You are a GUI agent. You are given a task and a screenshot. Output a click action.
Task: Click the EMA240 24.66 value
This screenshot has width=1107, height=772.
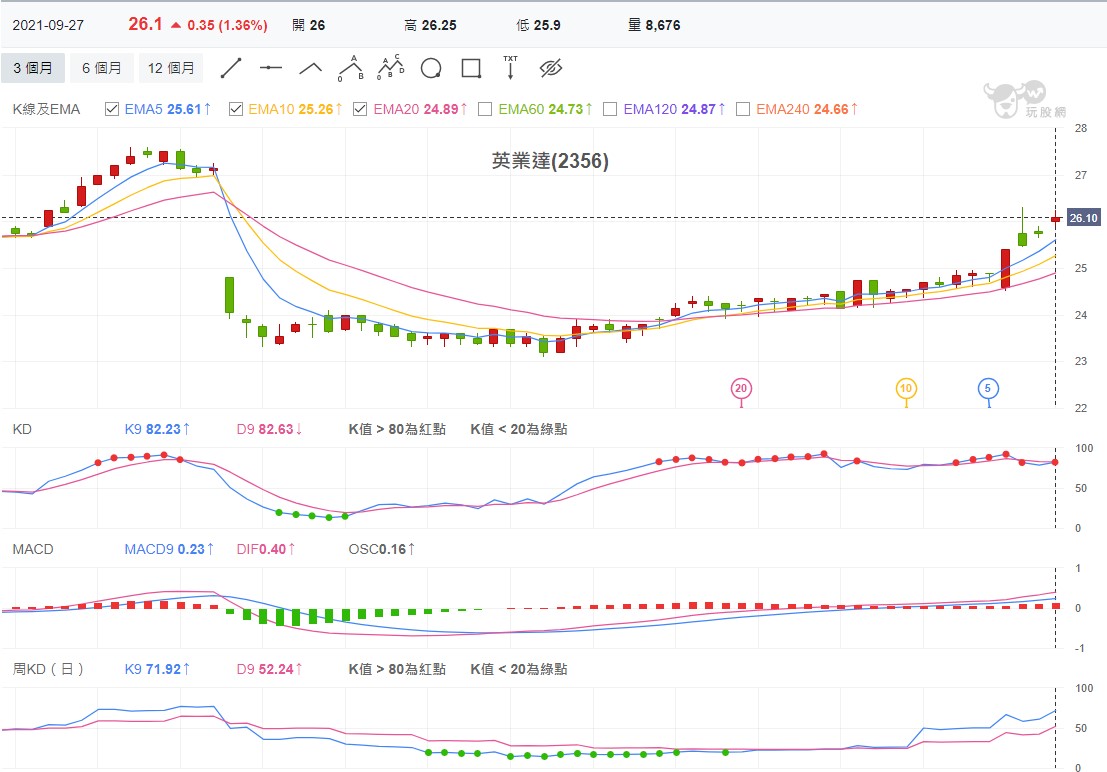coord(808,109)
